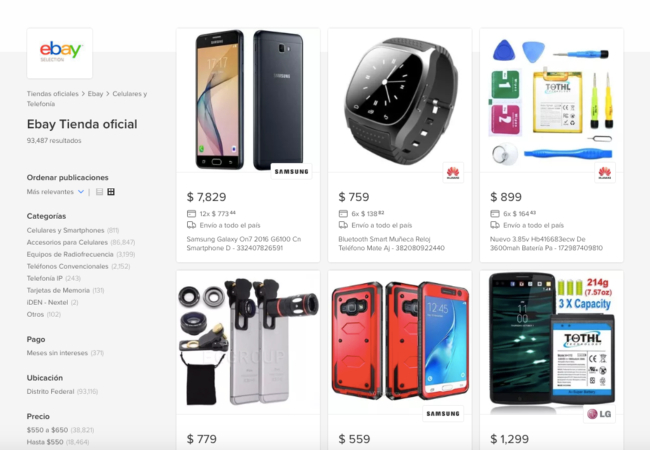
Task: Click Huawei brand badge on smartwatch card
Action: point(453,173)
